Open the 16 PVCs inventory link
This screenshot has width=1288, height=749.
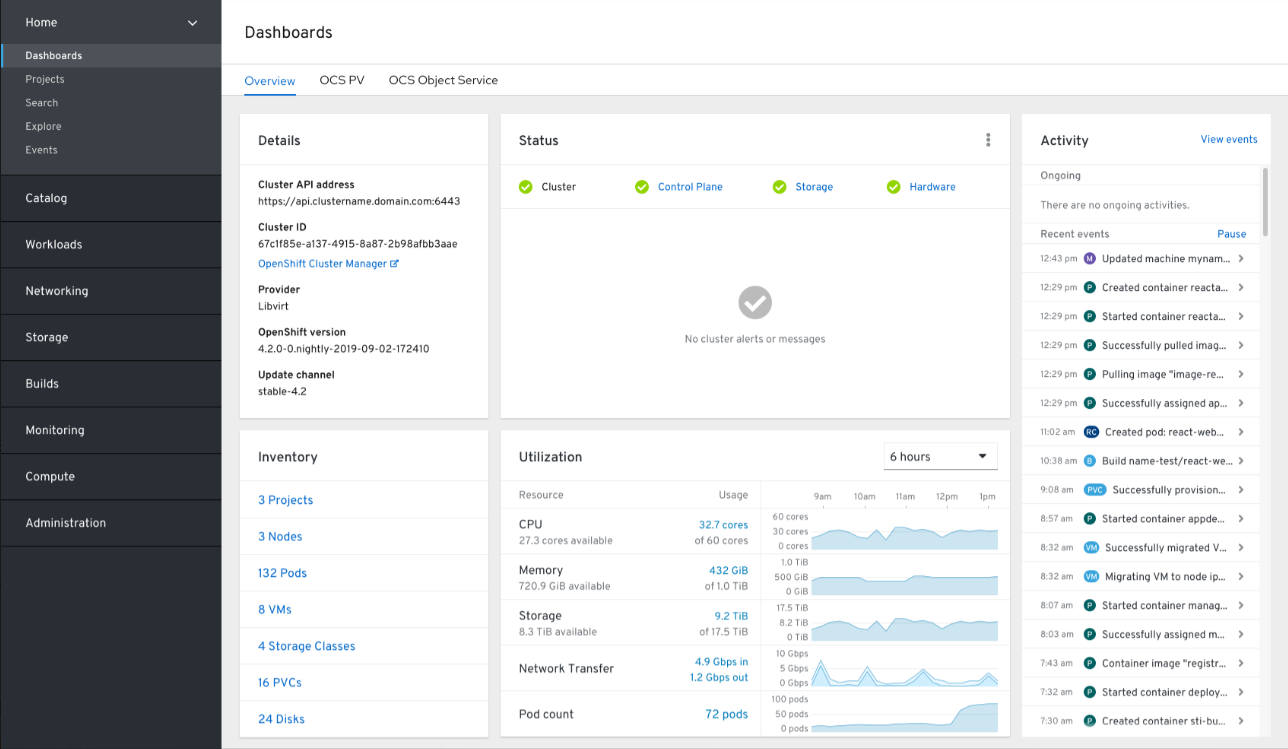click(279, 682)
